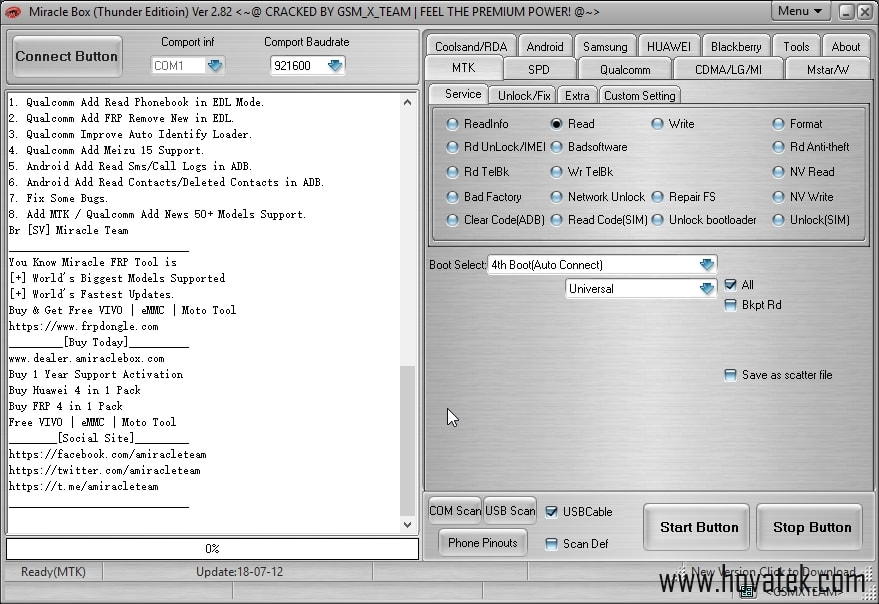The height and width of the screenshot is (604, 879).
Task: Select the SPD tab
Action: pyautogui.click(x=539, y=70)
